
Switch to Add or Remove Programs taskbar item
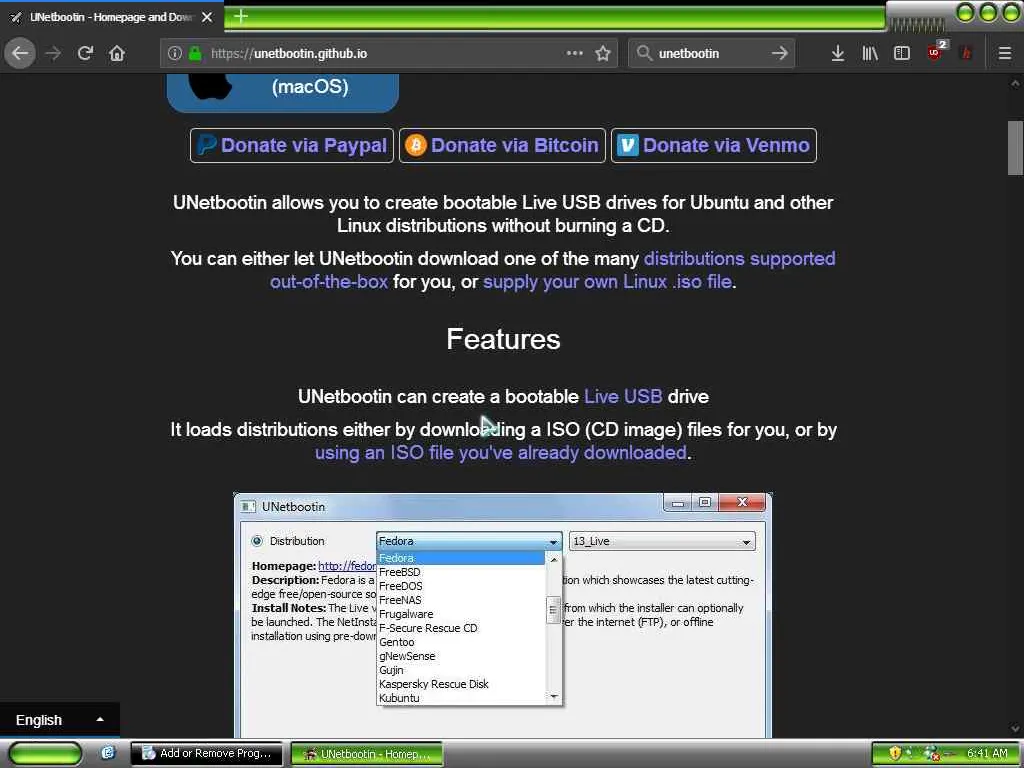coord(206,753)
